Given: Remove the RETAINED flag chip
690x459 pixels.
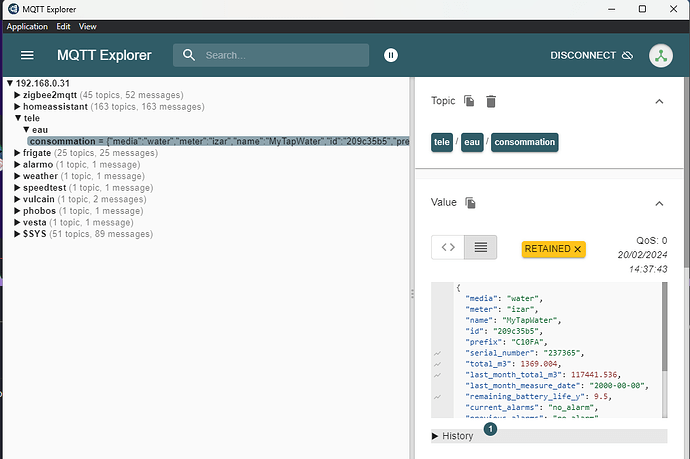Looking at the screenshot, I should [578, 249].
